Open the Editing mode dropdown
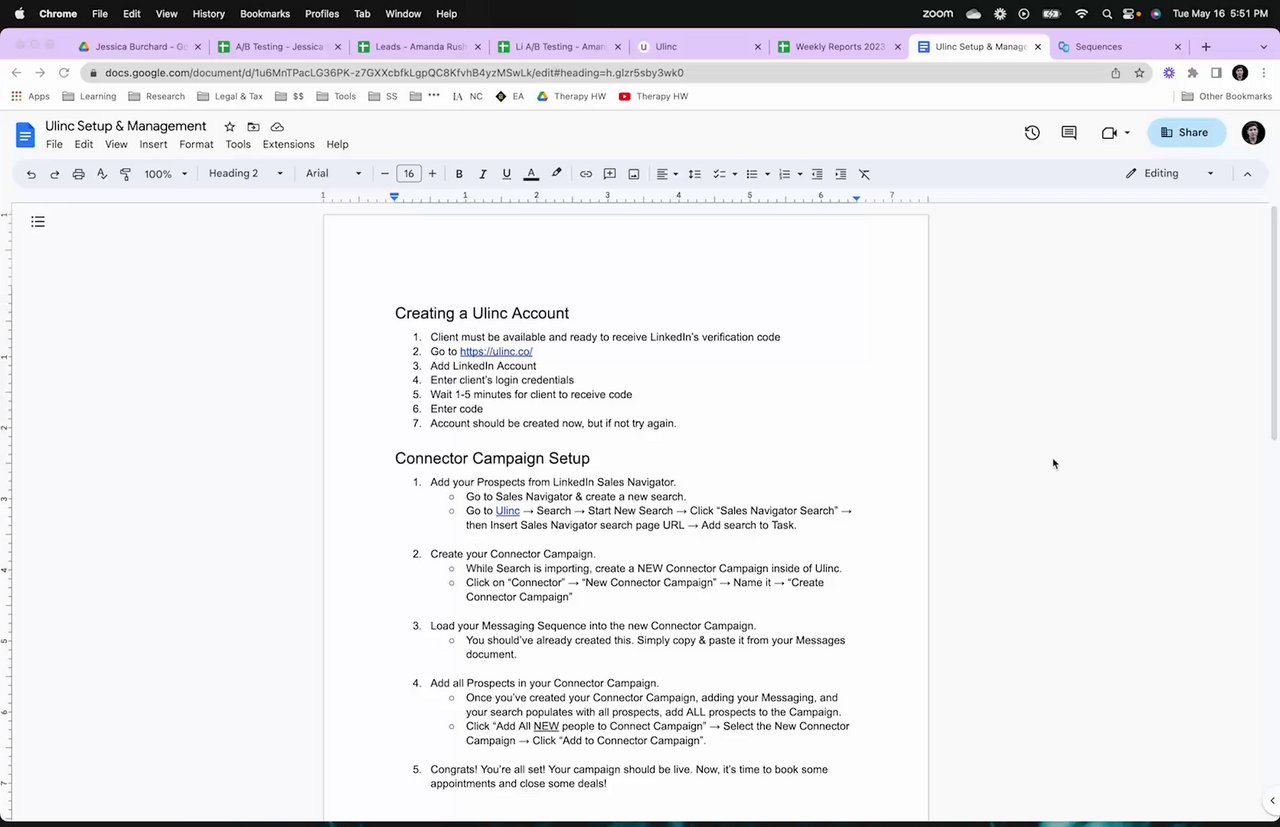Screen dimensions: 1280x827 [1170, 173]
